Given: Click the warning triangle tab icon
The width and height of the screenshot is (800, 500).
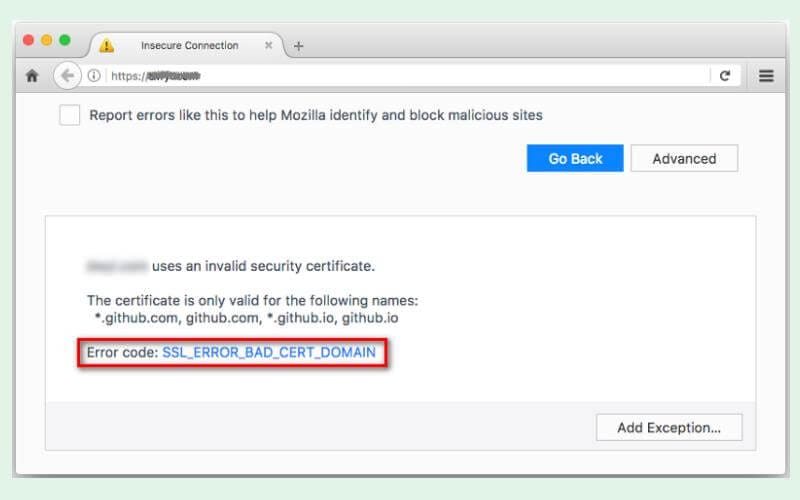Looking at the screenshot, I should [x=107, y=45].
